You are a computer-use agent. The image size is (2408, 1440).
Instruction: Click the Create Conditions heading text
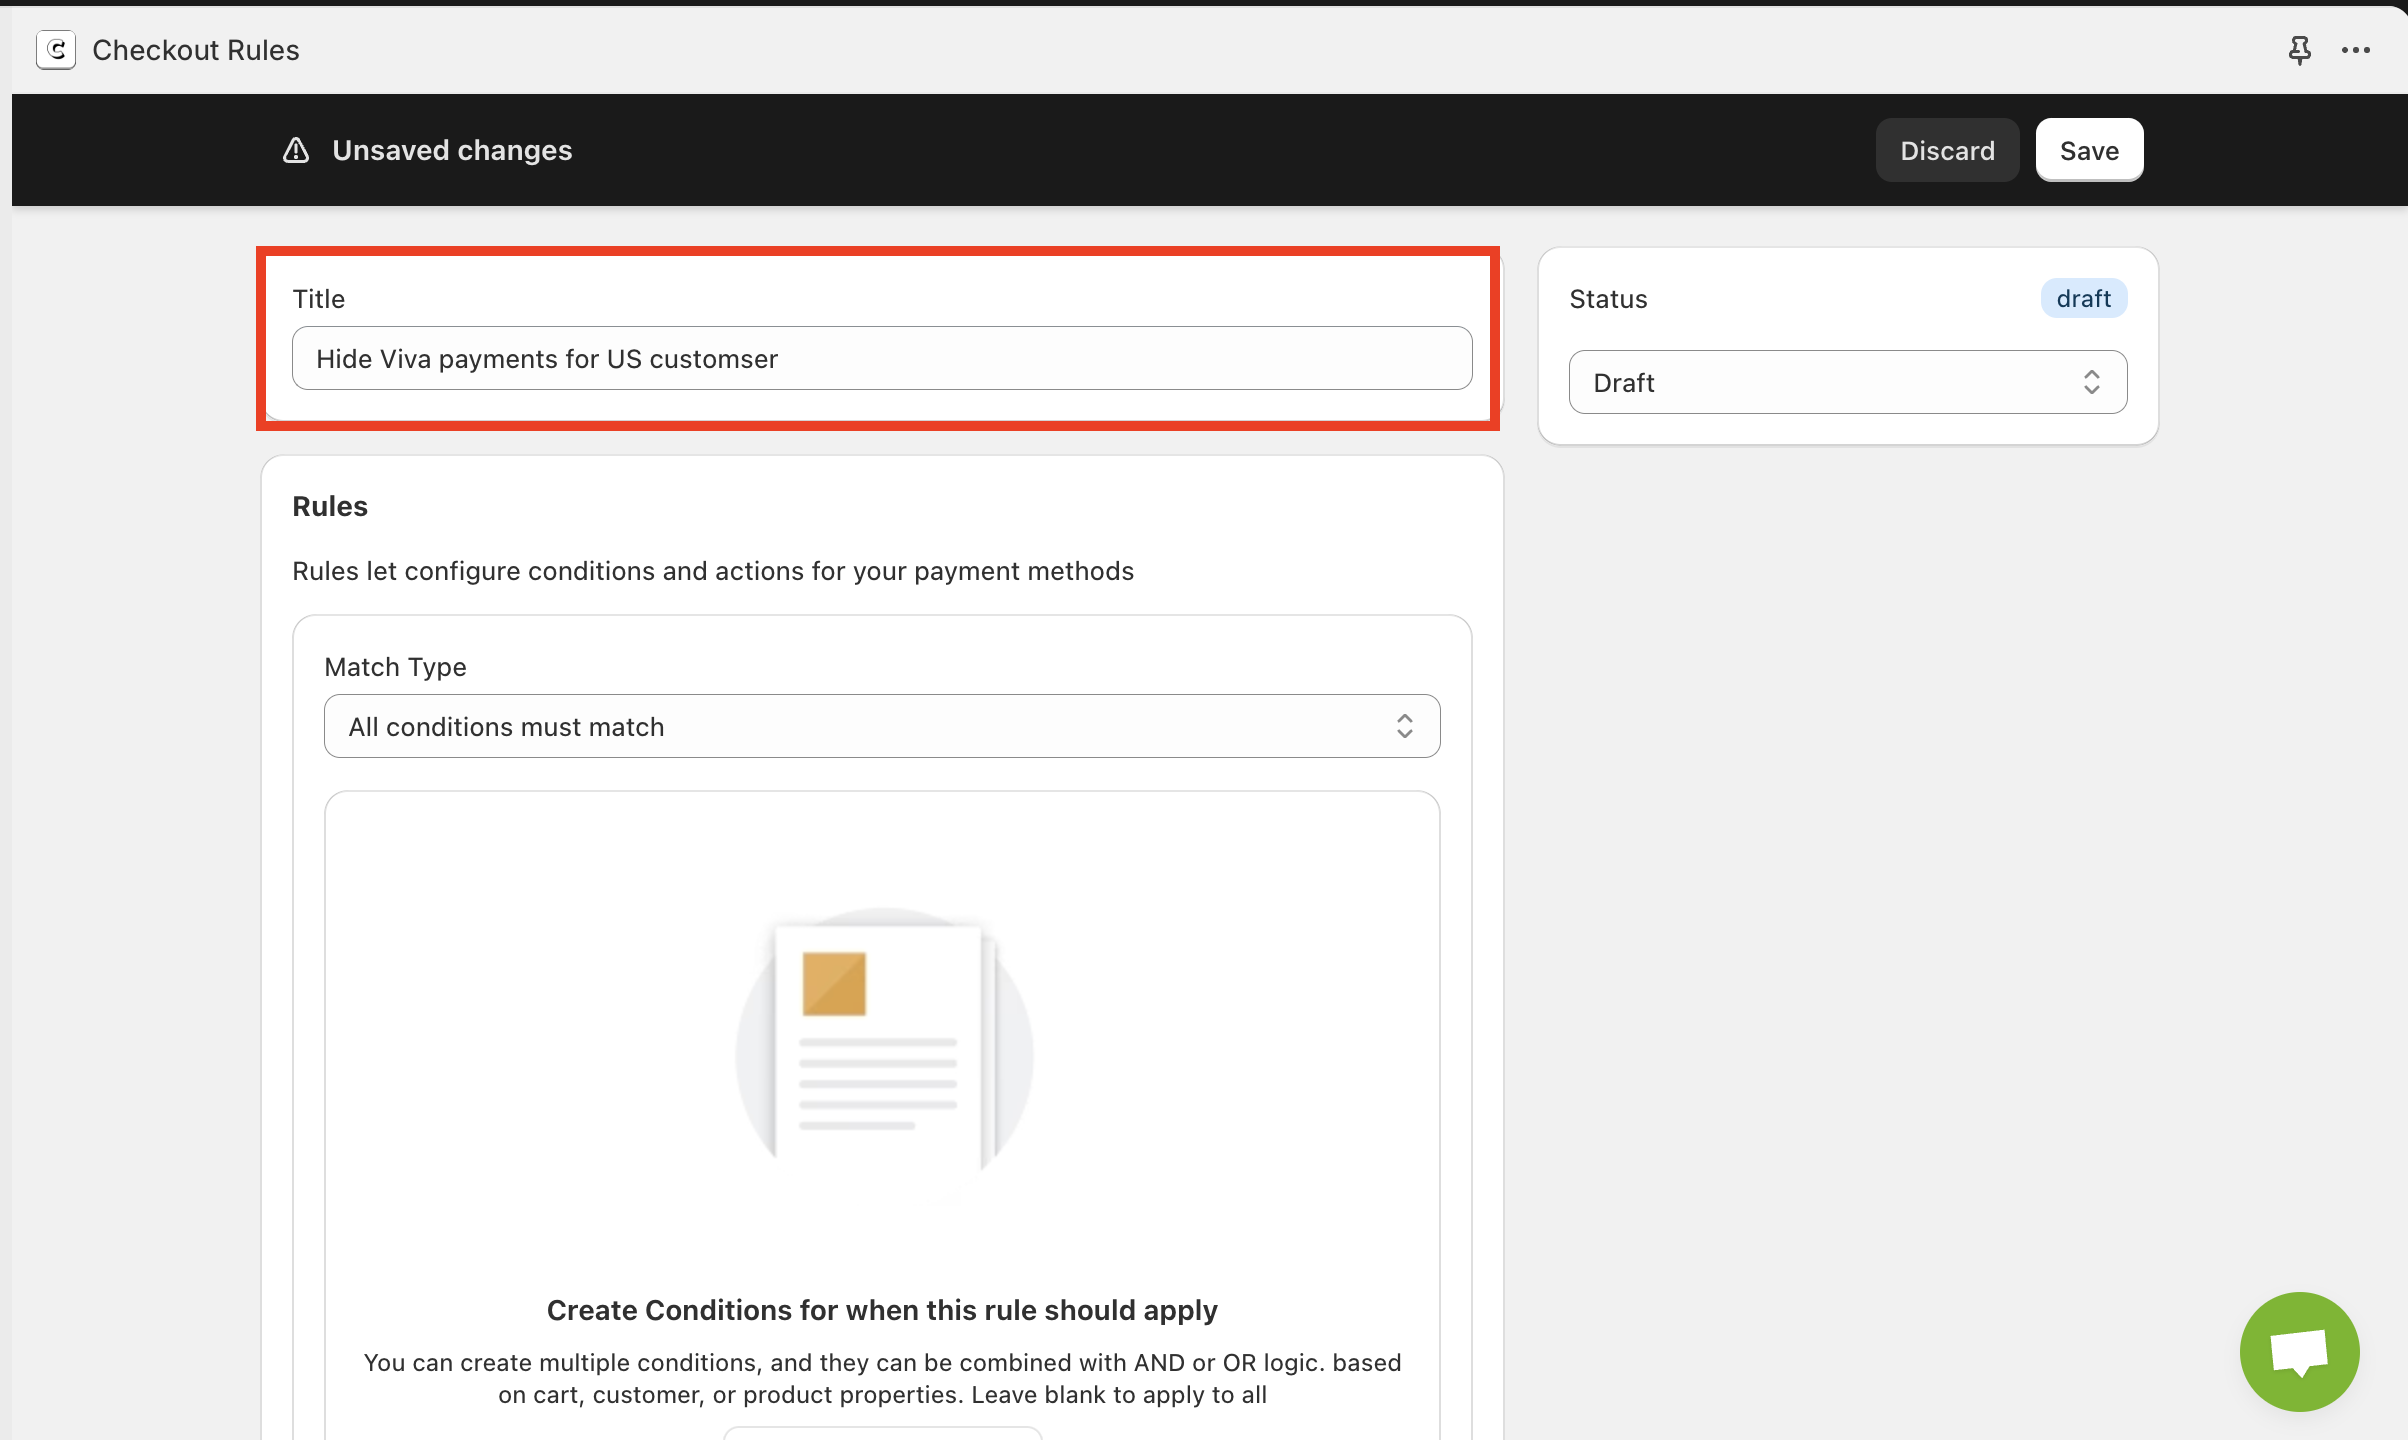[881, 1310]
